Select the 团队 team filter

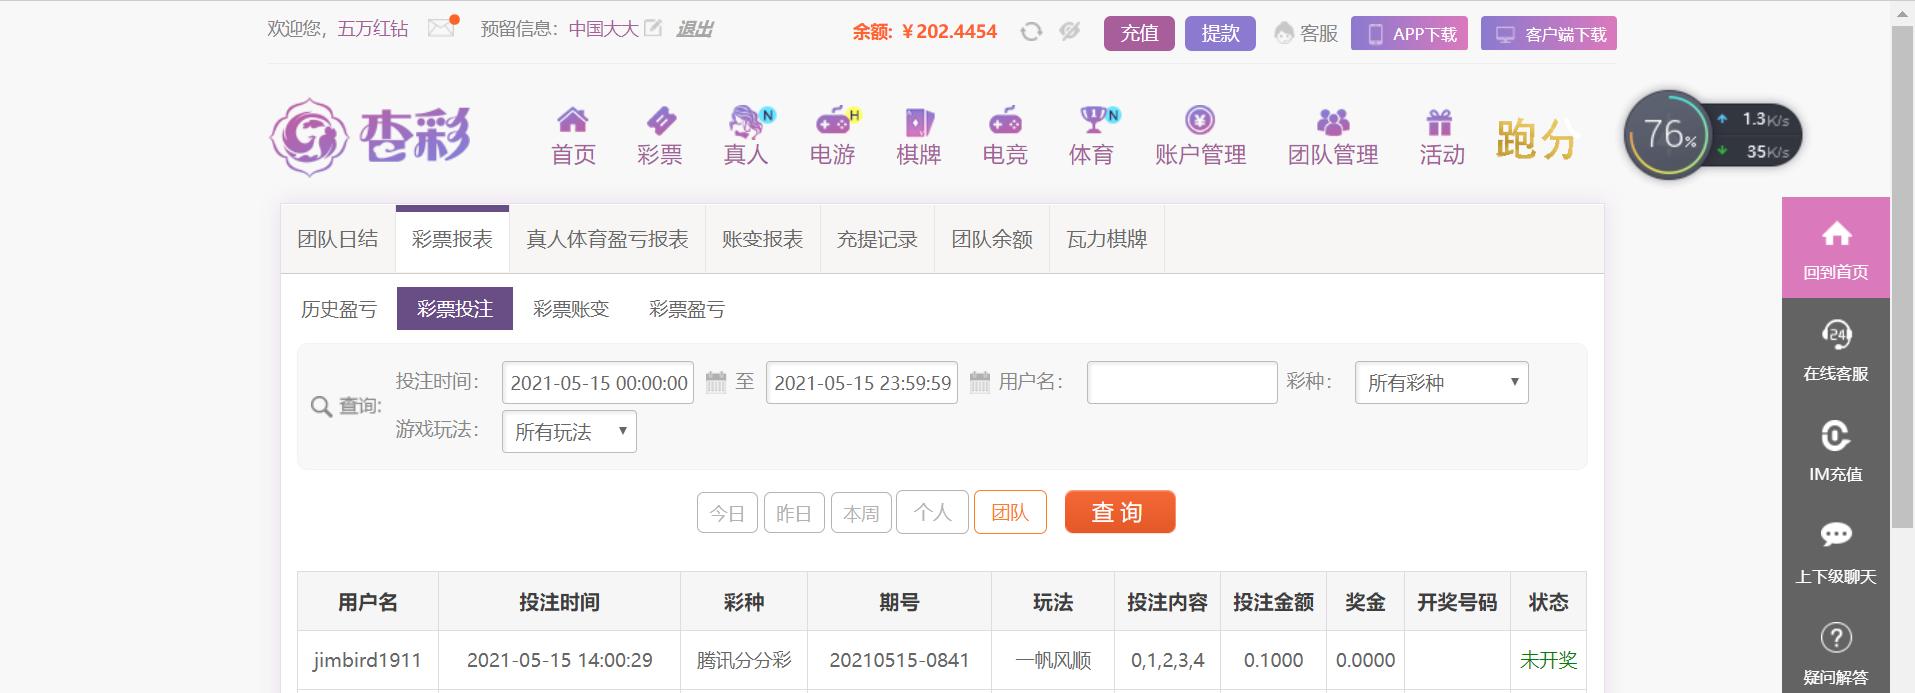[1010, 512]
